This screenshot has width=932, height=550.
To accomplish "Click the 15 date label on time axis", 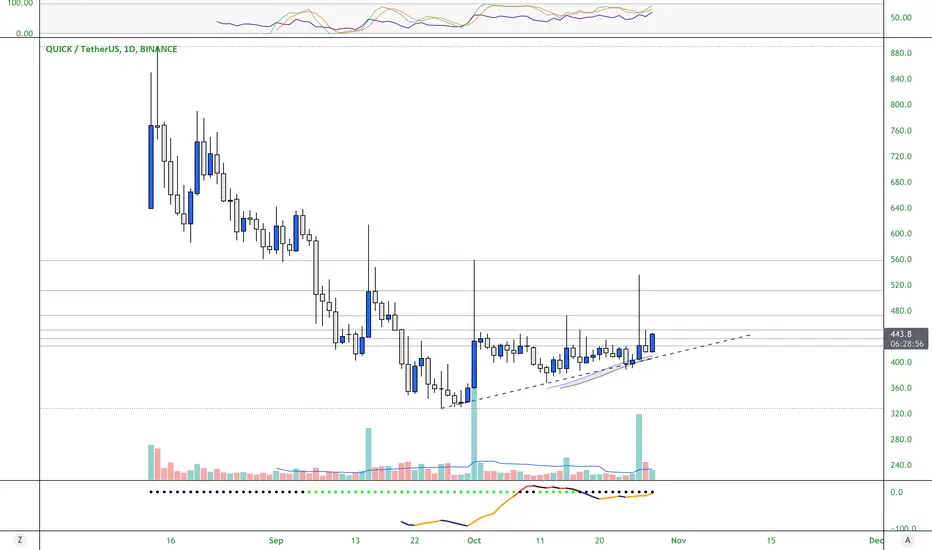I will click(x=771, y=540).
